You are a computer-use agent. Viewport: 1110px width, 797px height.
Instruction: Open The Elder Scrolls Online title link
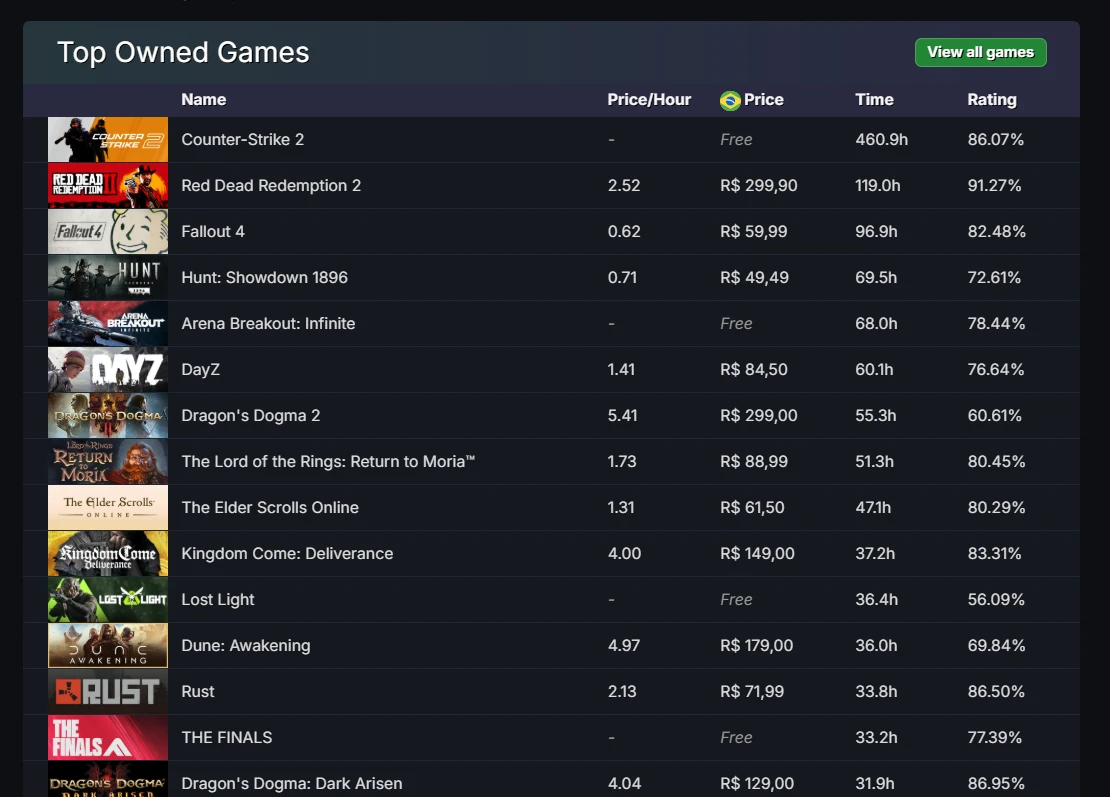tap(270, 508)
